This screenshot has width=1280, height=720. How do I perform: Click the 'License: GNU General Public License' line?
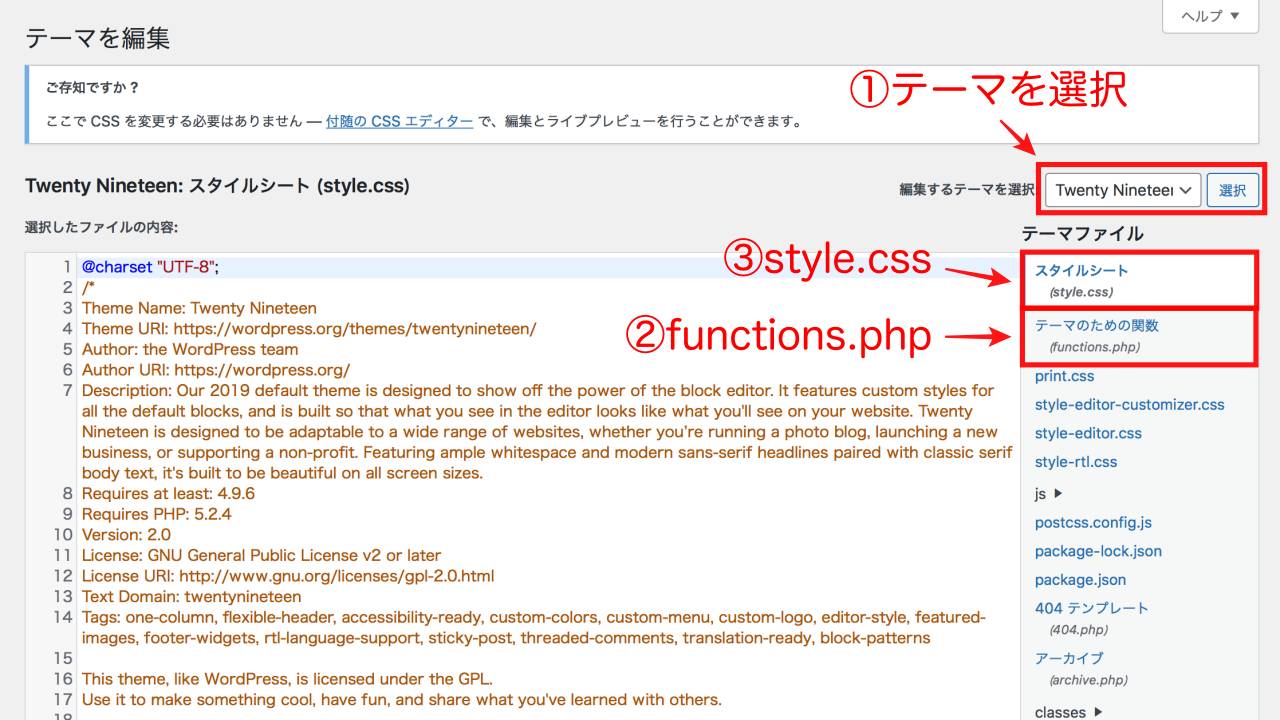[x=261, y=555]
